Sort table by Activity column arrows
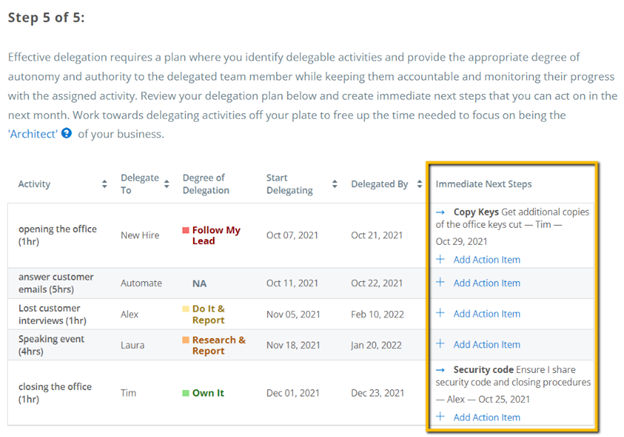624x437 pixels. pos(104,184)
